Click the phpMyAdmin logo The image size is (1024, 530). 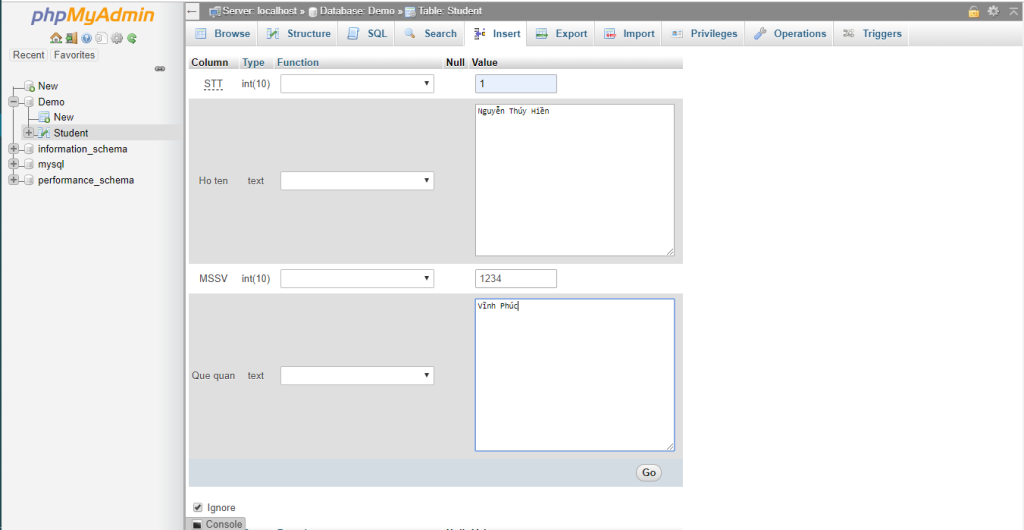coord(93,16)
